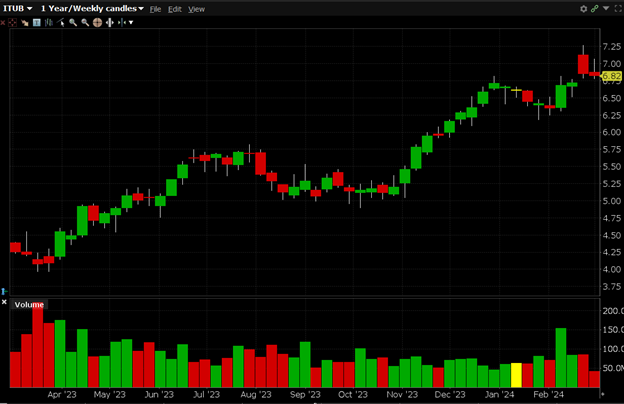This screenshot has height=404, width=624.
Task: Close the Volume panel with its X
Action: pyautogui.click(x=4, y=302)
